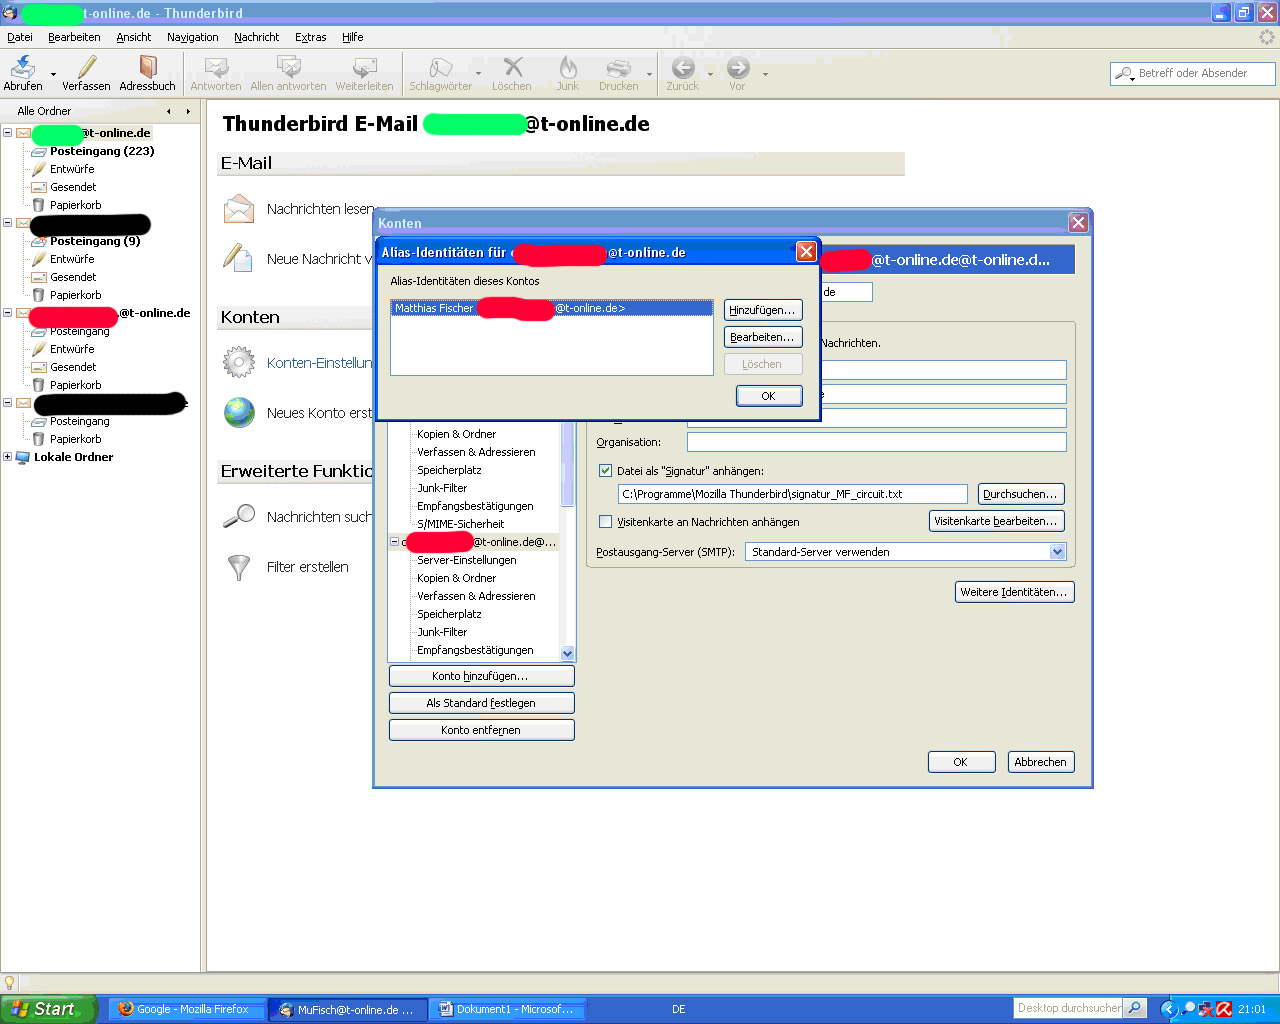Click Weitere Identitäten... button
1280x1024 pixels.
1015,592
